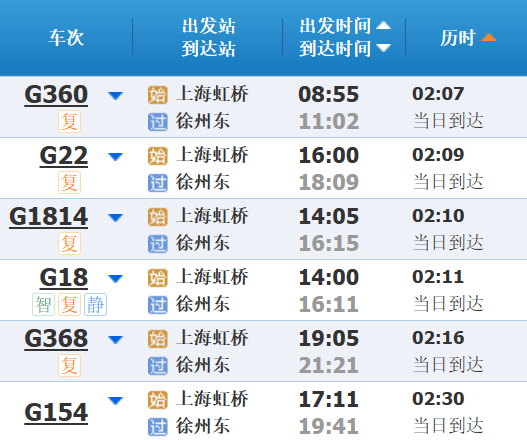The width and height of the screenshot is (527, 440).
Task: Expand stop details for train G360
Action: pos(115,96)
